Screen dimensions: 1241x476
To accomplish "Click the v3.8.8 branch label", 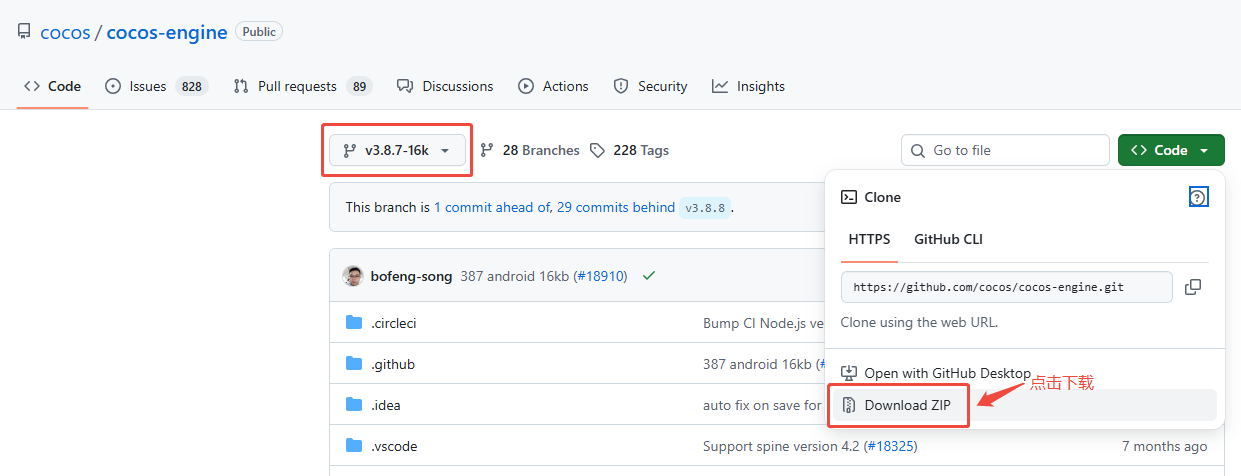I will [705, 207].
